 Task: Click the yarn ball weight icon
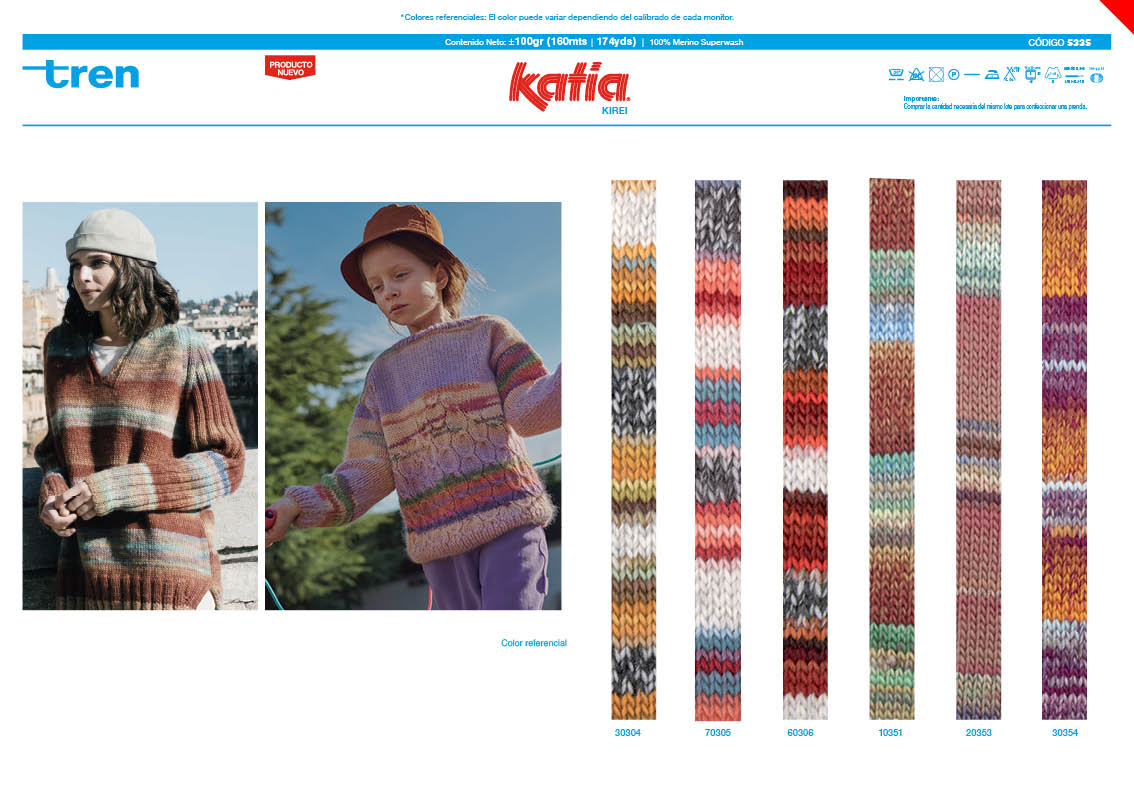coord(1096,75)
